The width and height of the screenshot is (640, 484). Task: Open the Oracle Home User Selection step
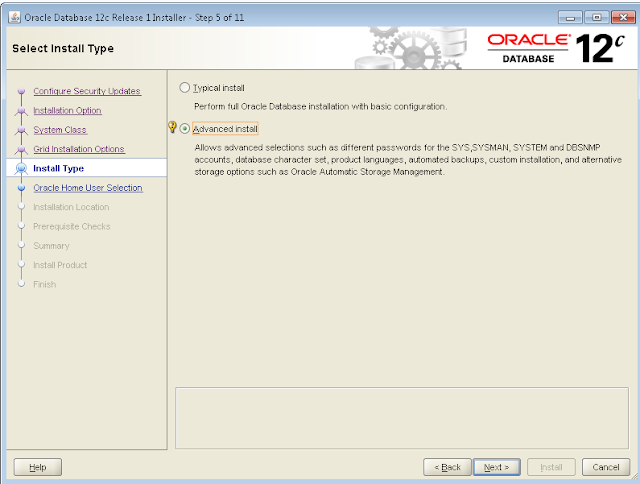[x=88, y=188]
